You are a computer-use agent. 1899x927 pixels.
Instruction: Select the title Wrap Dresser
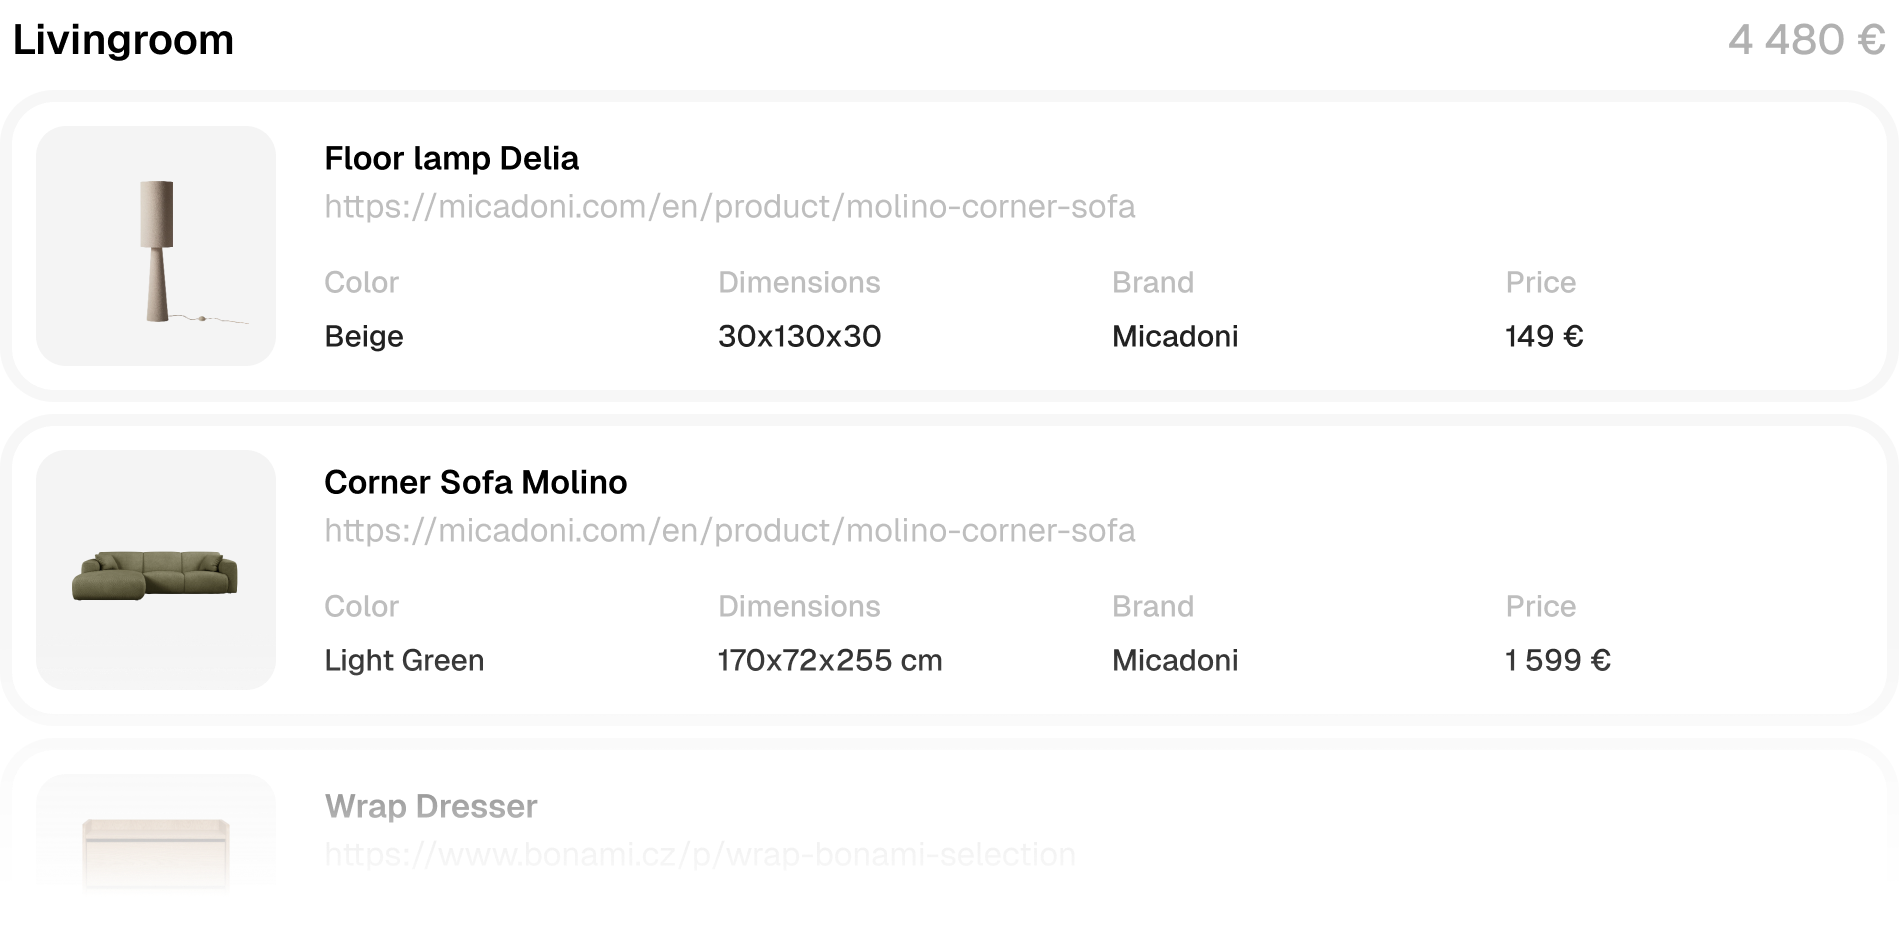(x=430, y=806)
